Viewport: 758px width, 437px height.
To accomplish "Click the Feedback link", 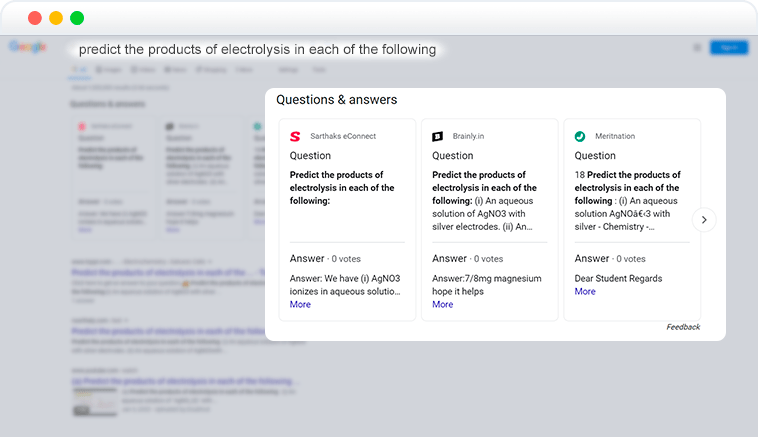I will (683, 327).
